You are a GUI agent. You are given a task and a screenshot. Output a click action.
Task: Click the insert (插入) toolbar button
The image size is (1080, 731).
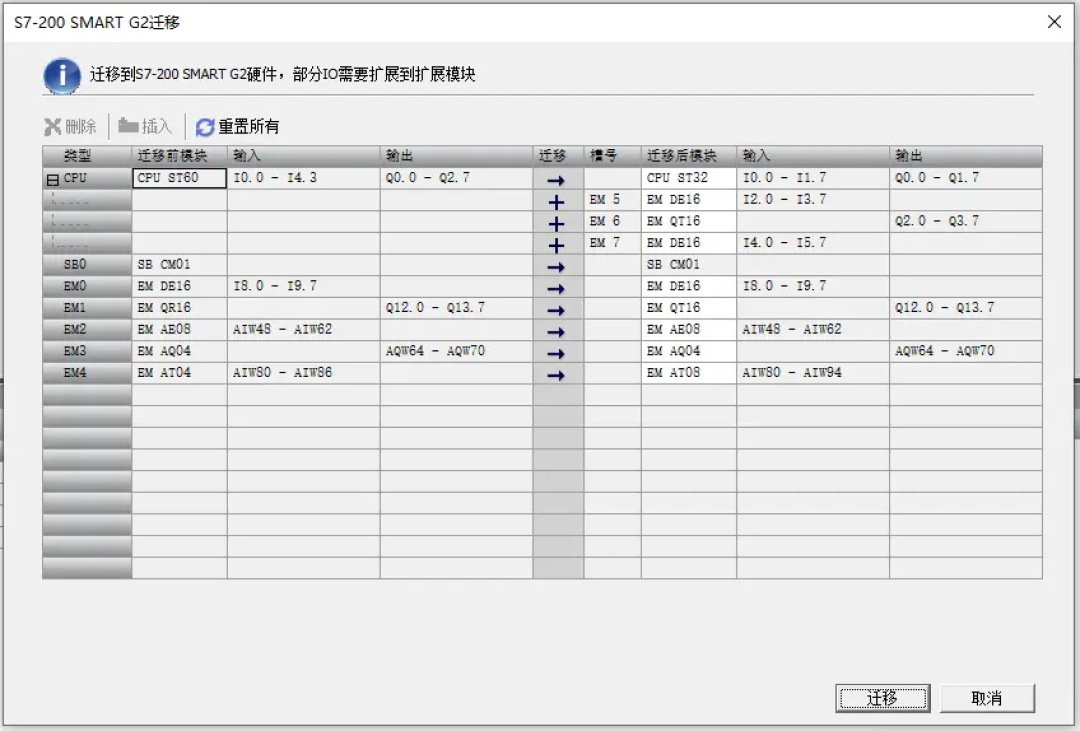pos(145,127)
